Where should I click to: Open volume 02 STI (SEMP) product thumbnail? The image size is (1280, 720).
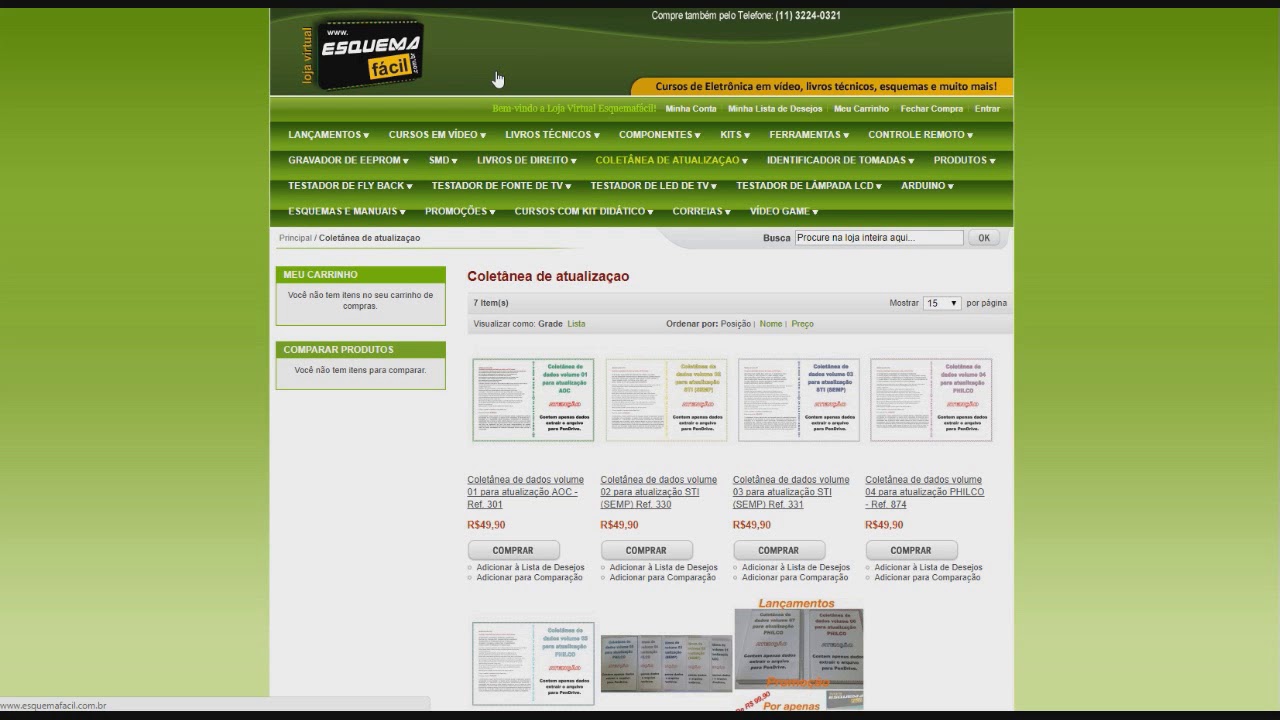tap(666, 400)
